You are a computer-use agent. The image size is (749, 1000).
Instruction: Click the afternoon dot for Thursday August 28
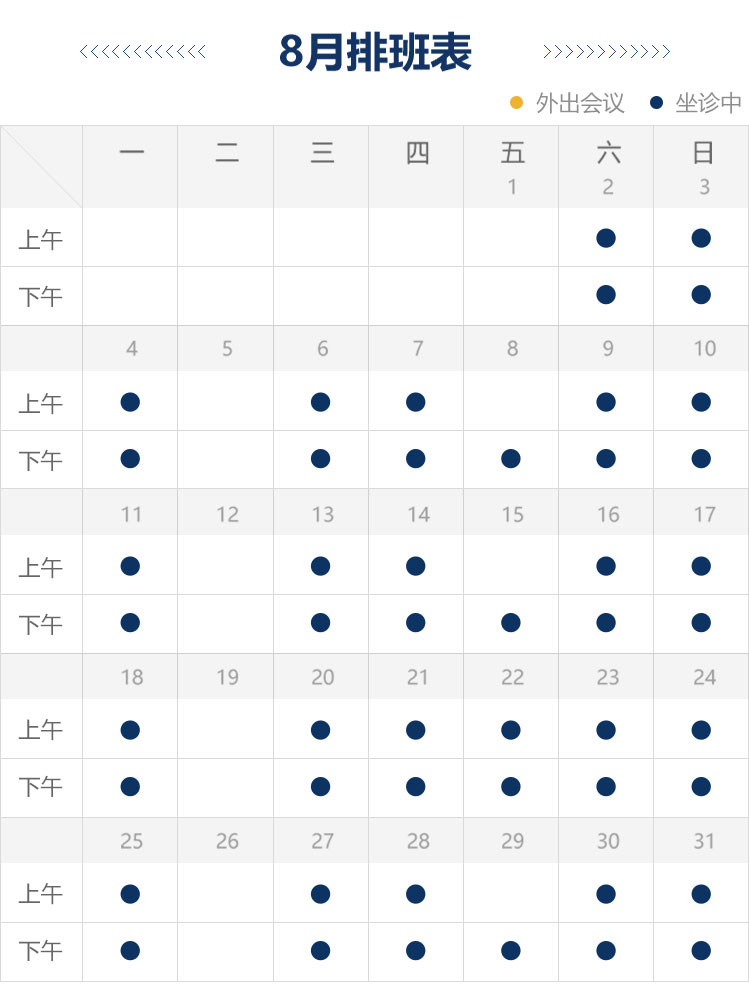pos(416,950)
